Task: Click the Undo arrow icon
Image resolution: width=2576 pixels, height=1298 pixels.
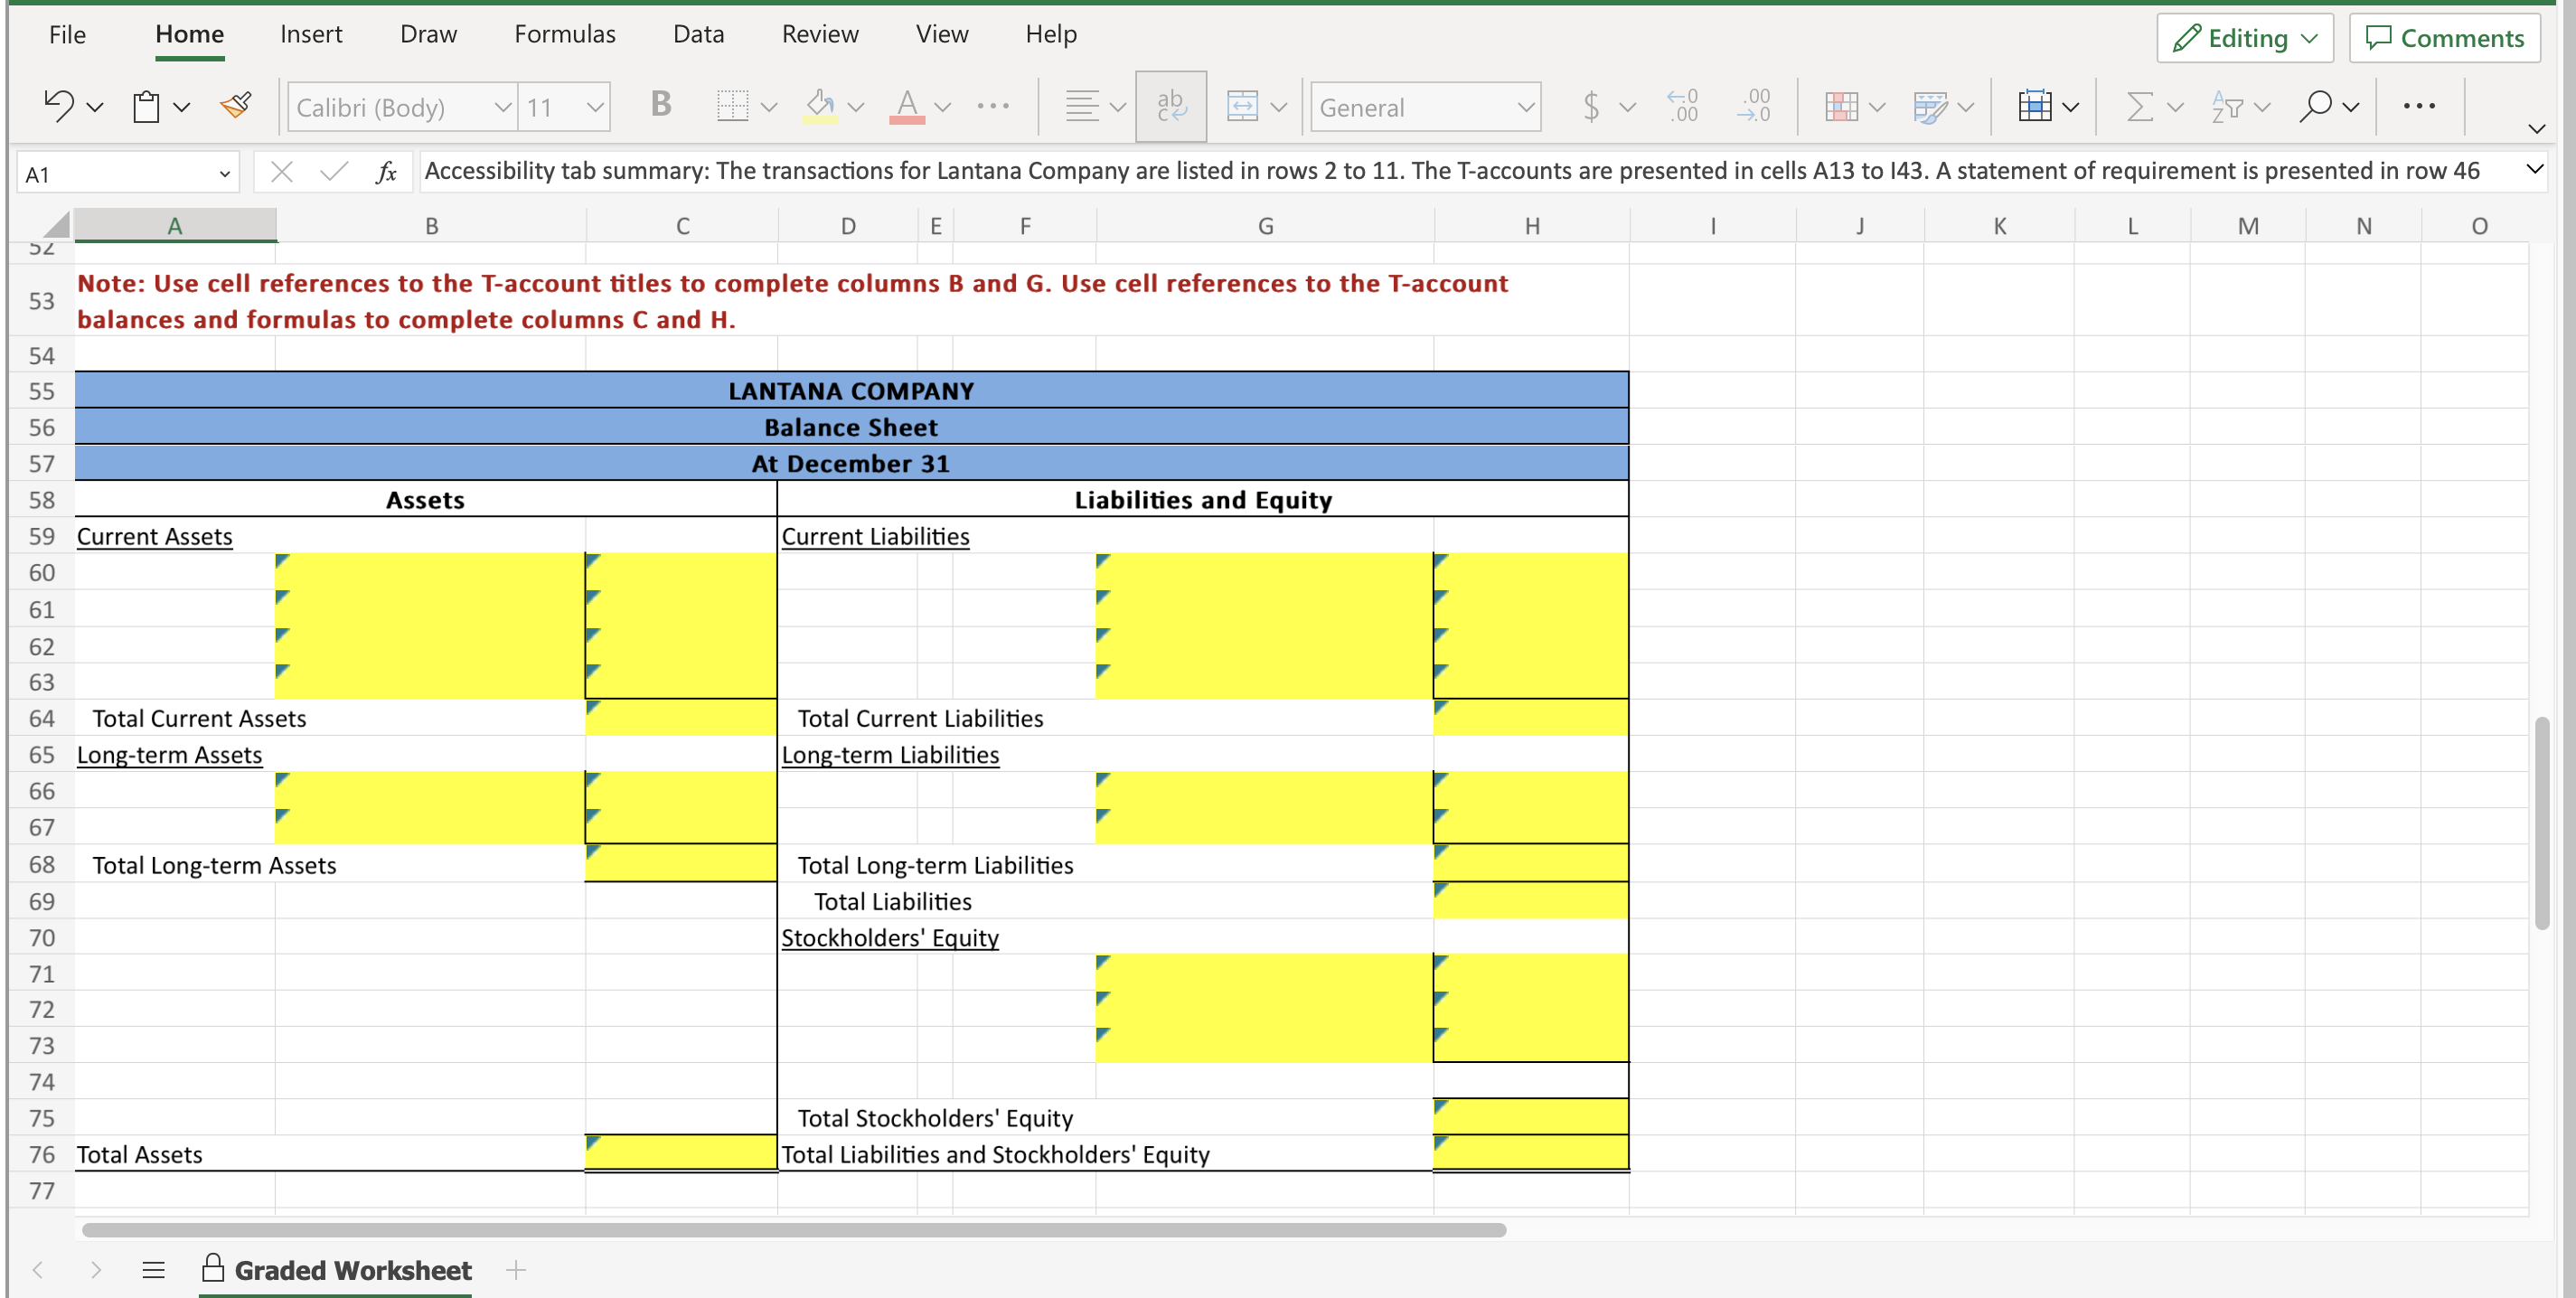Action: tap(58, 106)
